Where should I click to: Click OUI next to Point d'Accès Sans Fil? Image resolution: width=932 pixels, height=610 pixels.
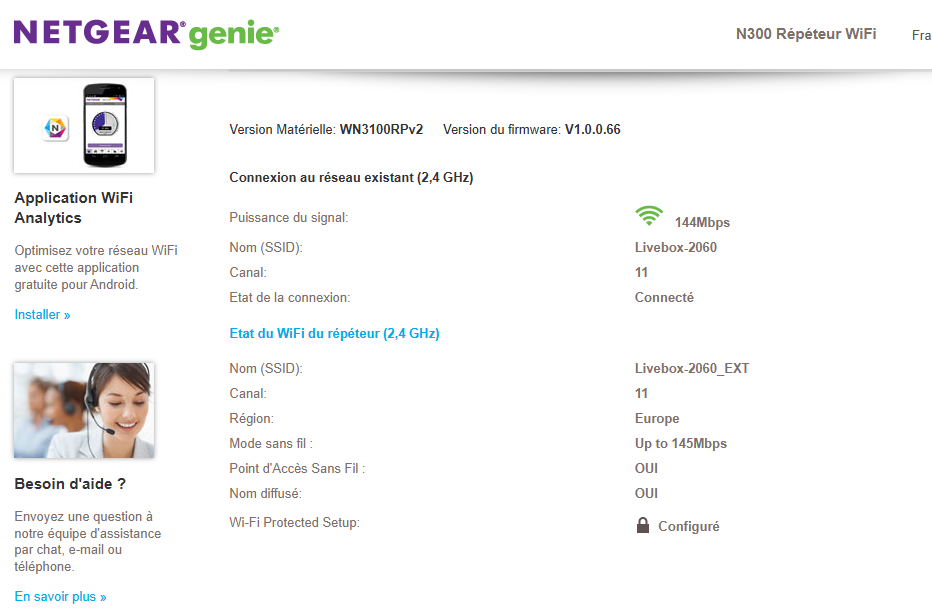coord(646,468)
